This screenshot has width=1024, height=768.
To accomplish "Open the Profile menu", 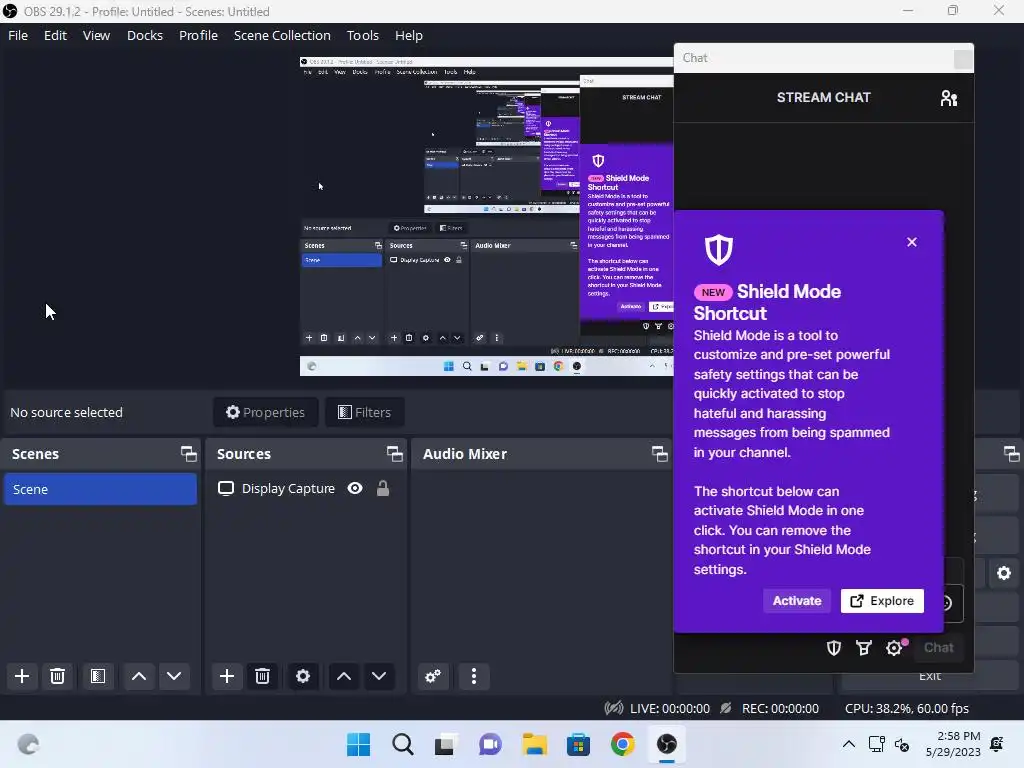I will click(x=198, y=35).
